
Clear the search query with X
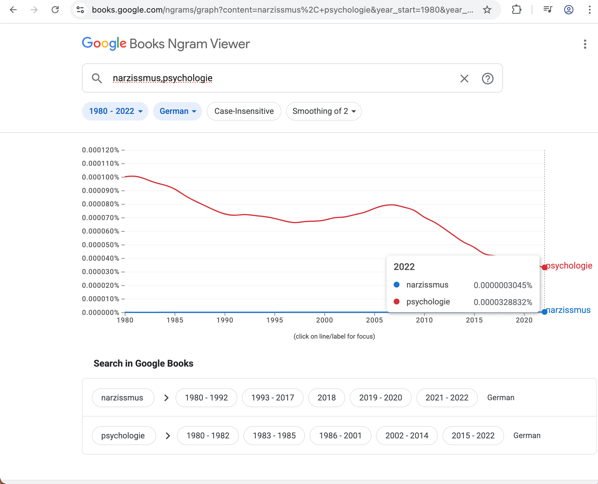coord(464,79)
